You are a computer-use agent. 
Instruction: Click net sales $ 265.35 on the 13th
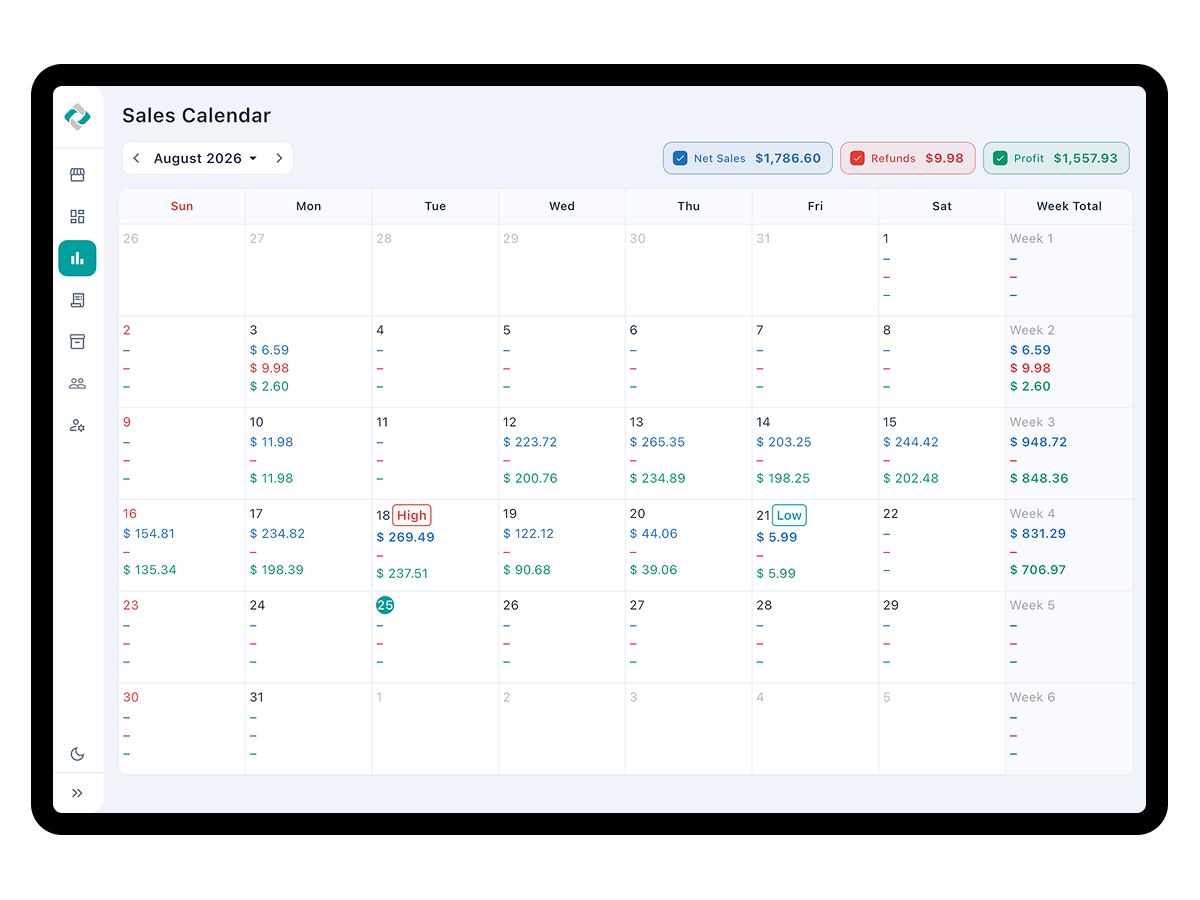point(657,442)
